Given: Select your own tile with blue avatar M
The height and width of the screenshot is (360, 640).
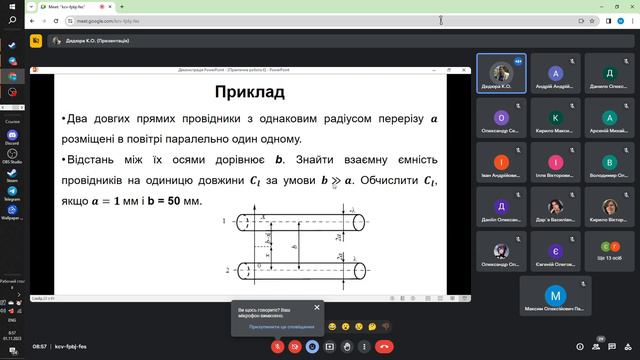Looking at the screenshot, I should pyautogui.click(x=556, y=296).
